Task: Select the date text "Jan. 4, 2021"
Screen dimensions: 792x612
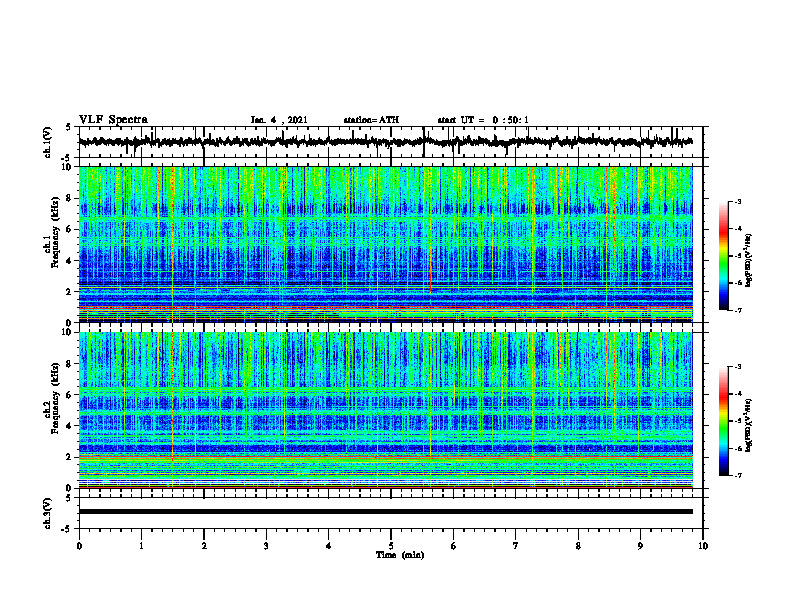Action: point(279,120)
